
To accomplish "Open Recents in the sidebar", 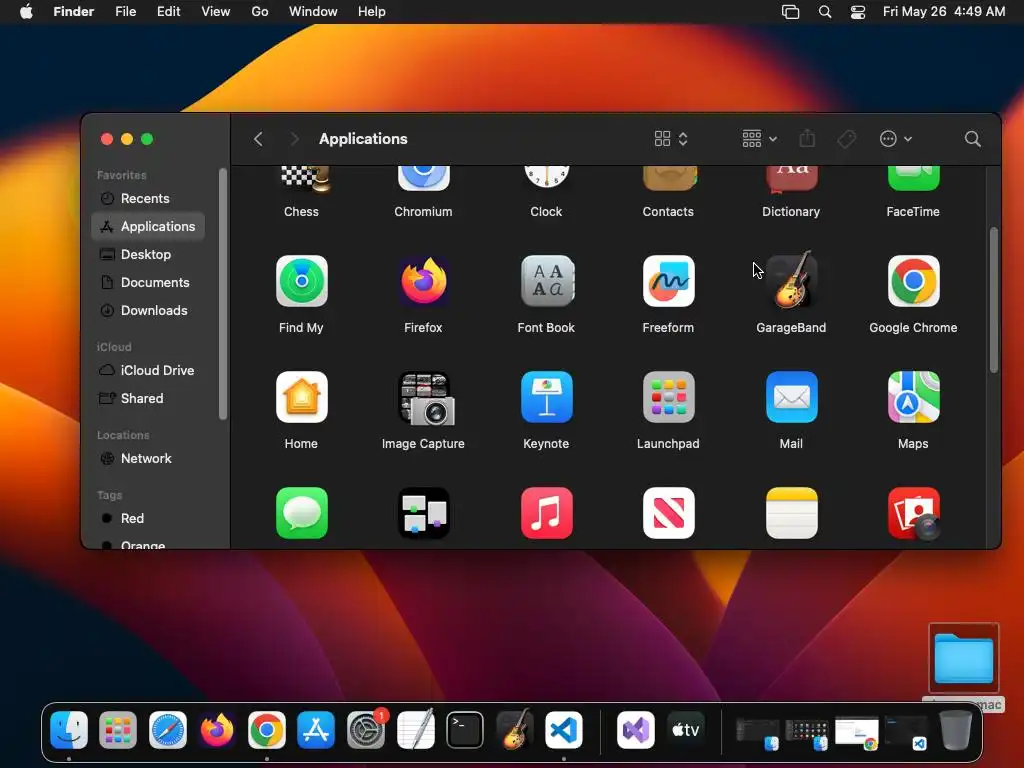I will click(x=148, y=199).
